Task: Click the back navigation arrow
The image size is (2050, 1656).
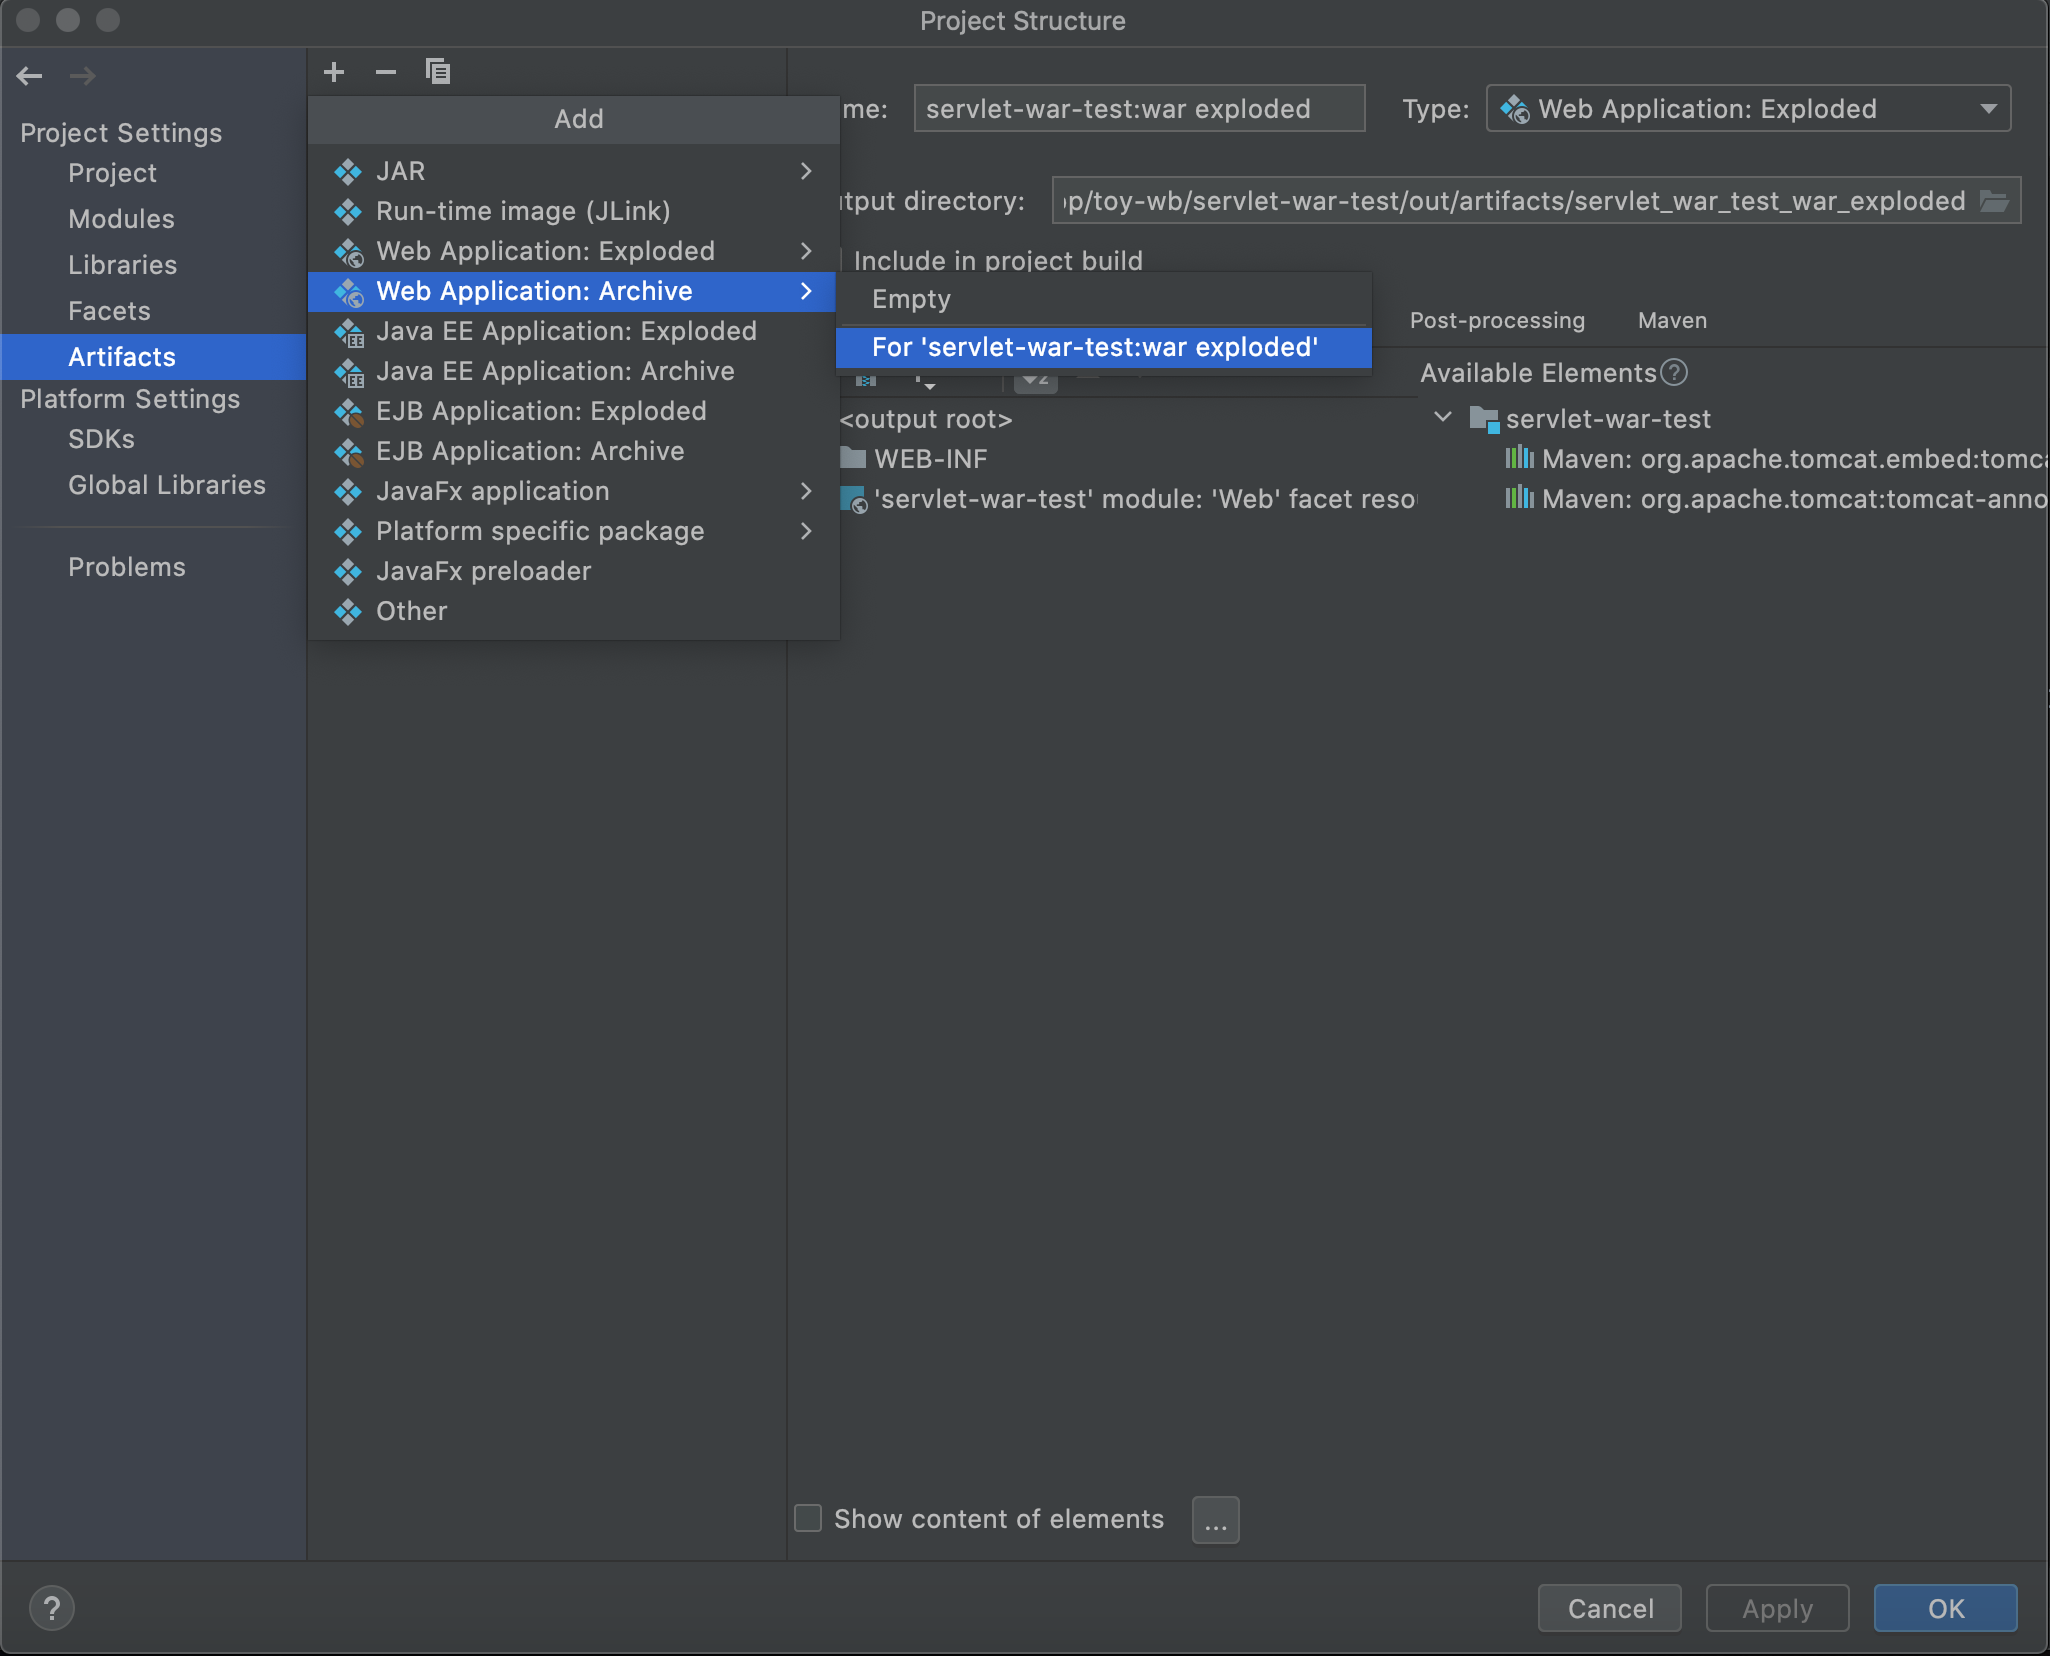Action: (x=30, y=76)
